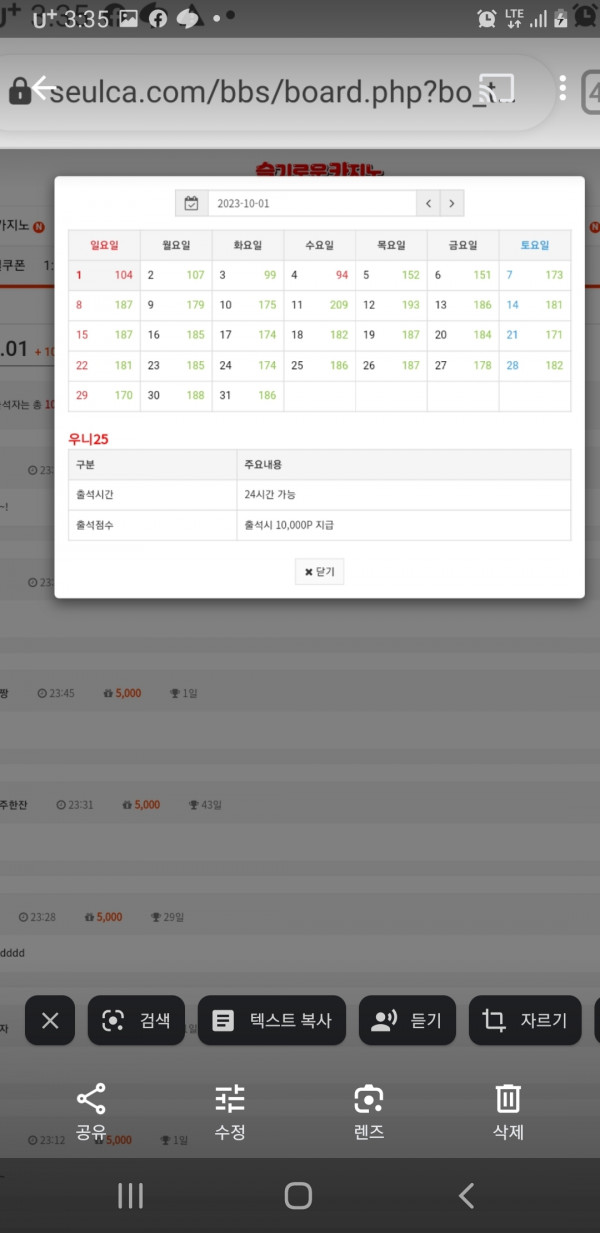This screenshot has width=600, height=1233.
Task: Select calendar day 26 with 187
Action: 391,365
